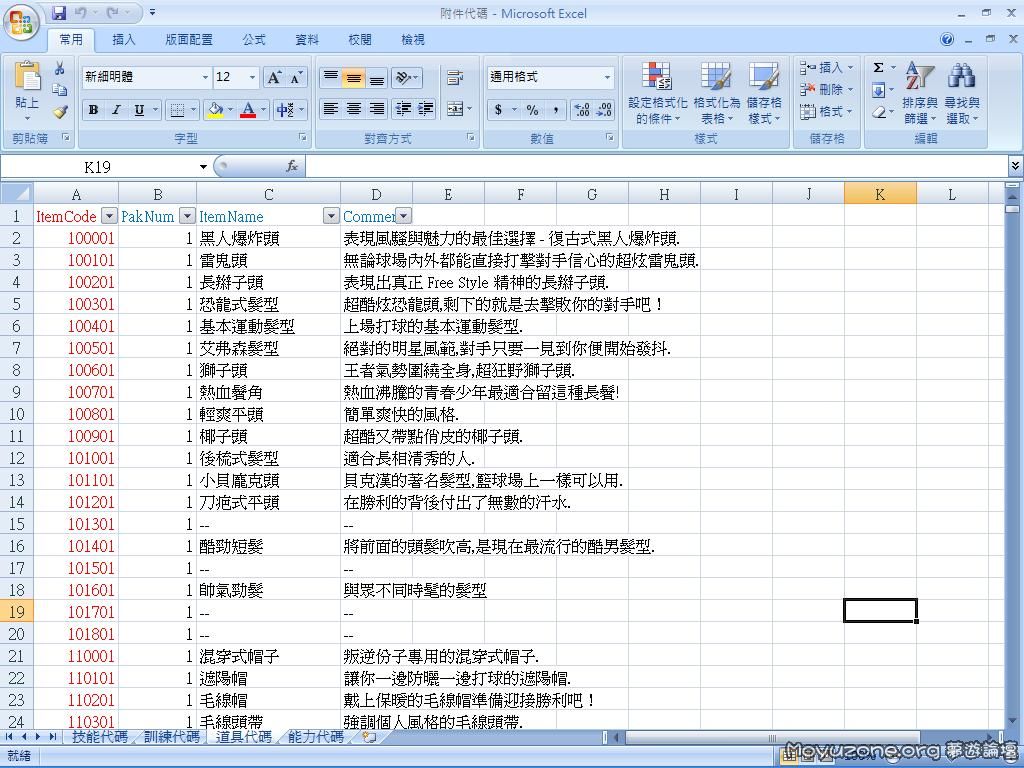Viewport: 1024px width, 768px height.
Task: Open ItemName column filter dropdown
Action: click(331, 216)
